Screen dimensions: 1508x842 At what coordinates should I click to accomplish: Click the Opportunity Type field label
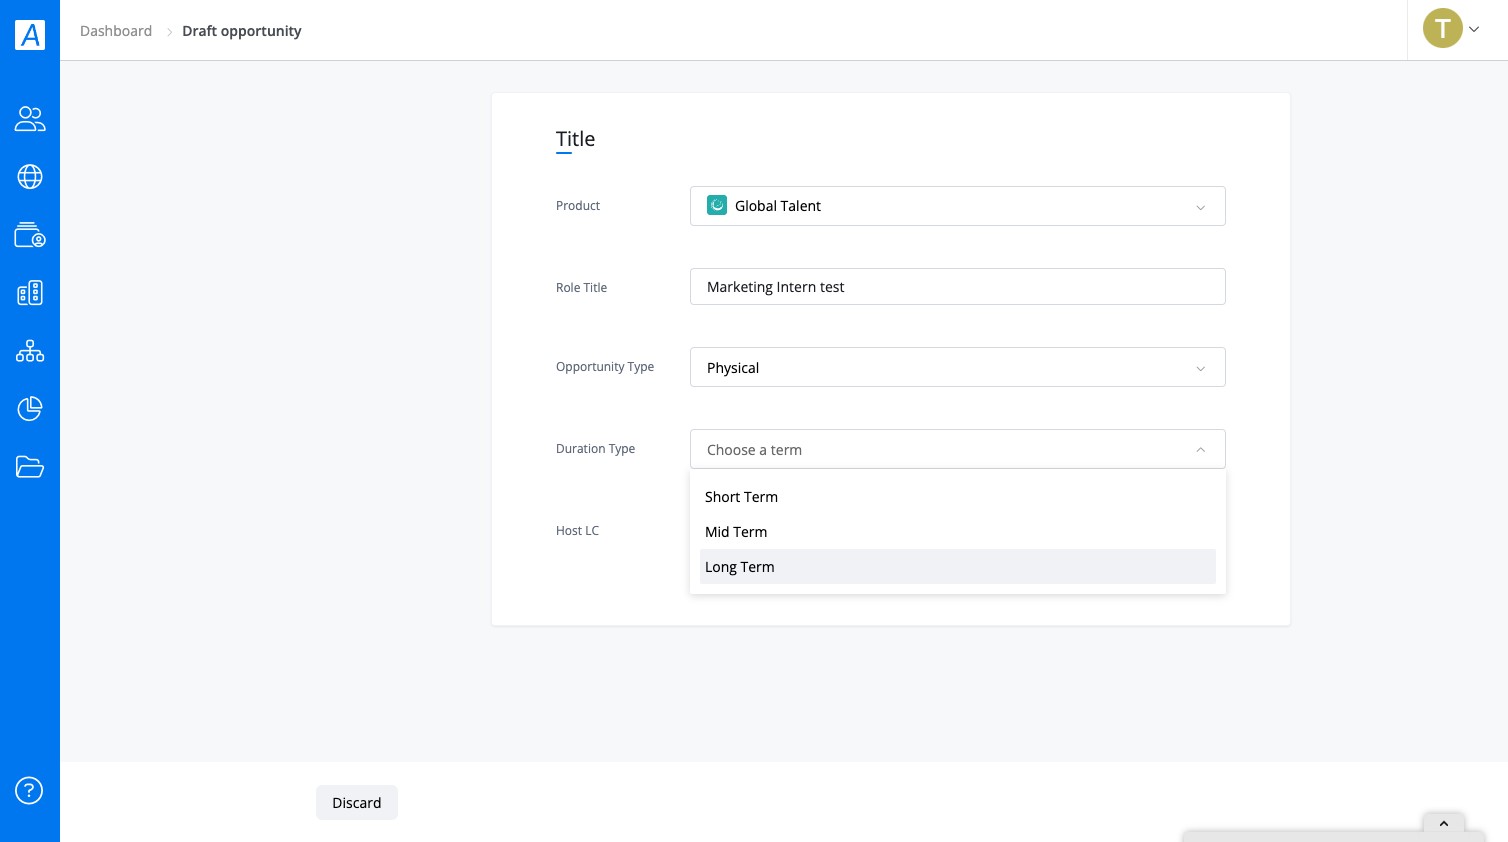[605, 367]
